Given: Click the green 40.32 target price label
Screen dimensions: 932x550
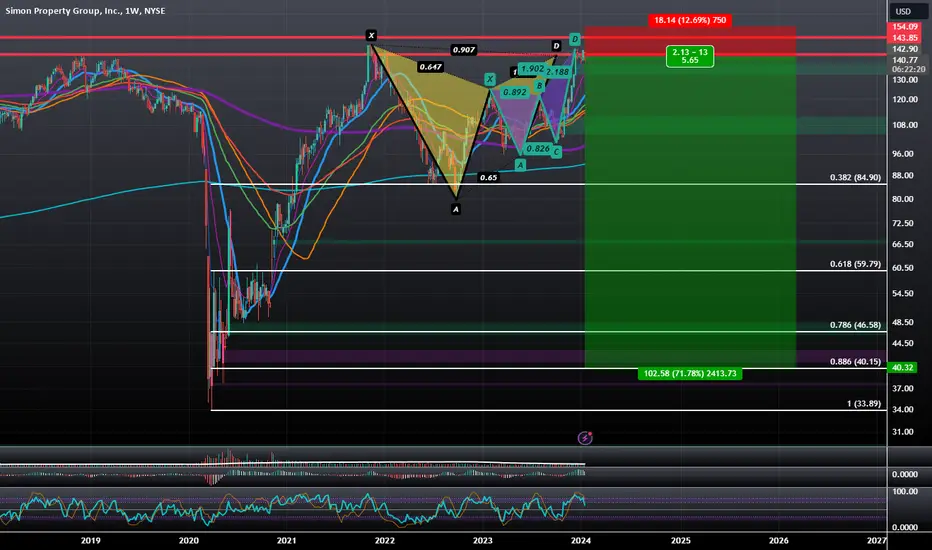Looking at the screenshot, I should click(x=902, y=367).
